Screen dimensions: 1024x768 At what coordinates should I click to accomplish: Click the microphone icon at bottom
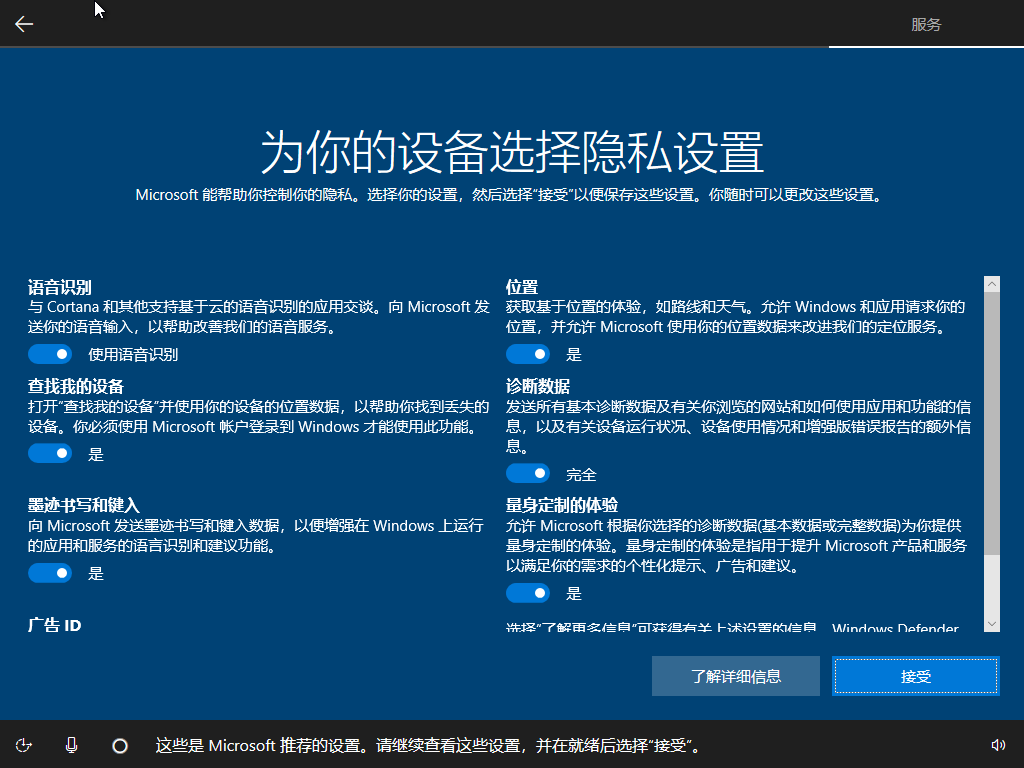tap(71, 745)
